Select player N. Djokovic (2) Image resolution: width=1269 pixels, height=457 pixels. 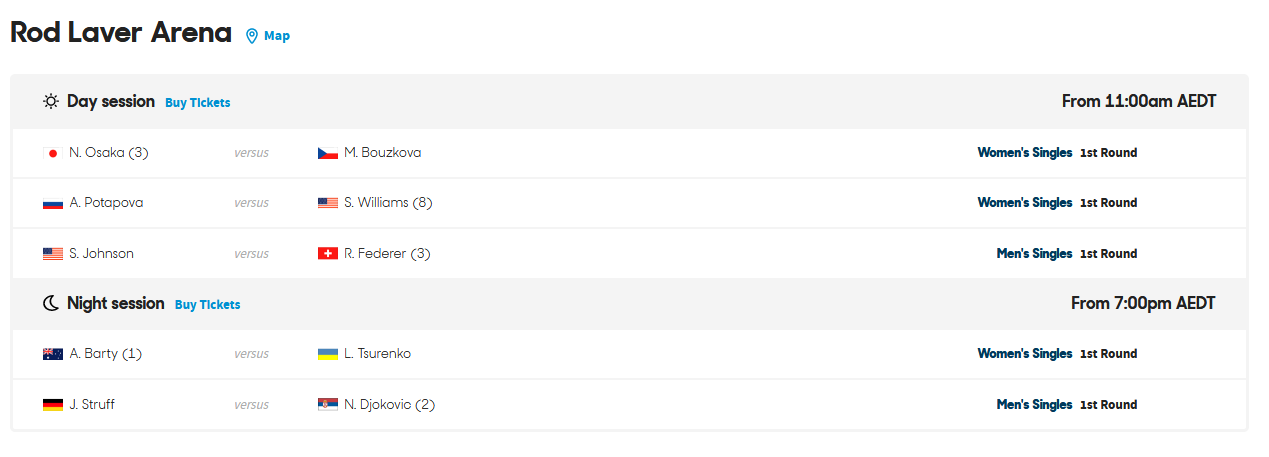pyautogui.click(x=390, y=405)
